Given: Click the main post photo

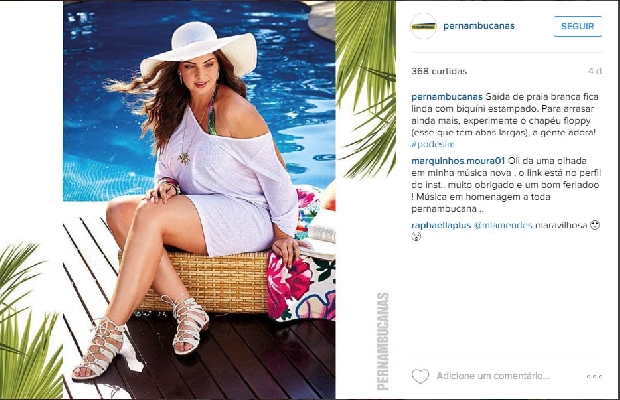Looking at the screenshot, I should click(x=199, y=200).
